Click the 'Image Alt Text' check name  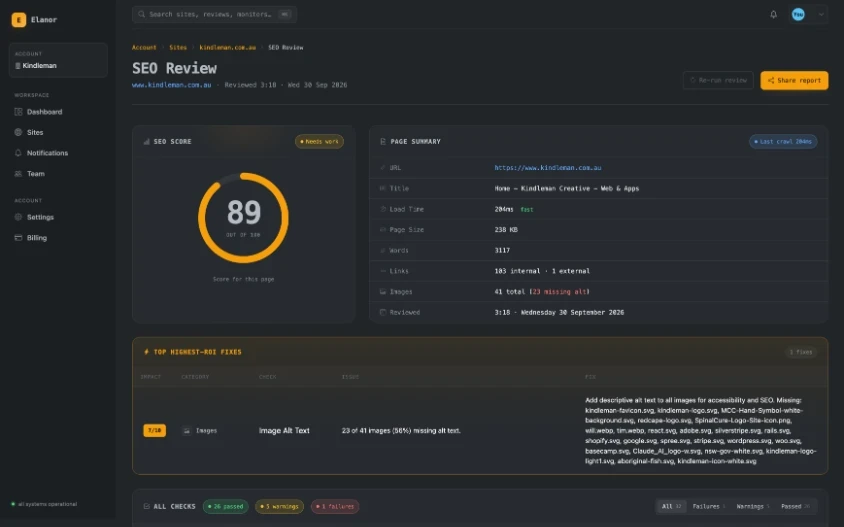coord(284,431)
